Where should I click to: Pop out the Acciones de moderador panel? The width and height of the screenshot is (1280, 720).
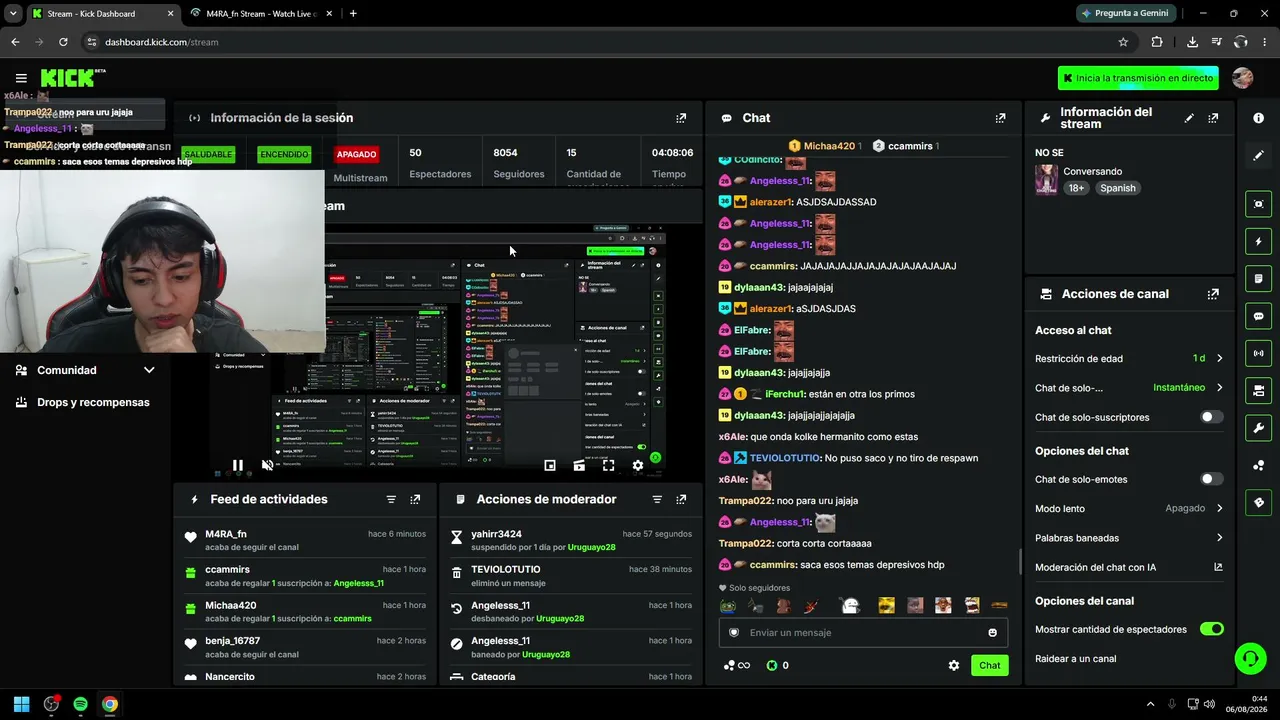point(681,499)
